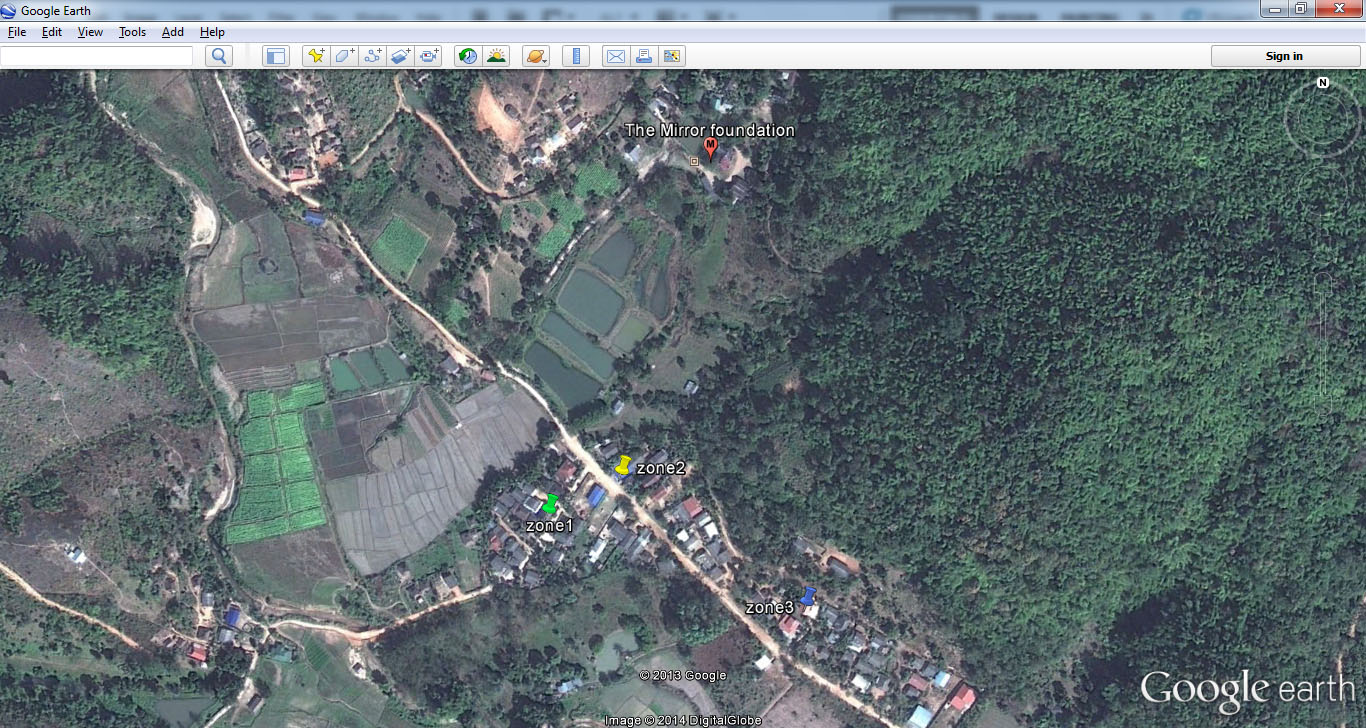Click the Add Image Overlay icon
This screenshot has height=728, width=1366.
[x=401, y=56]
